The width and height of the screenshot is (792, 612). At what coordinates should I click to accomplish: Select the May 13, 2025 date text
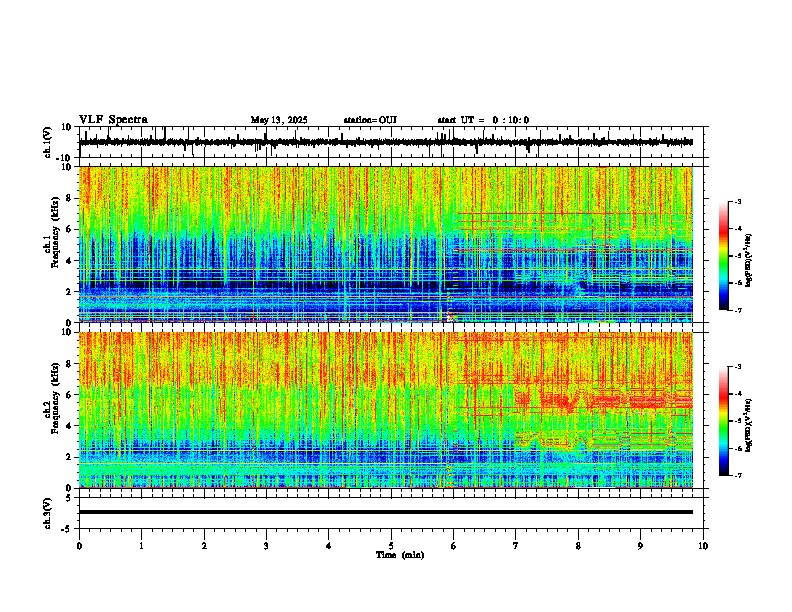[279, 120]
